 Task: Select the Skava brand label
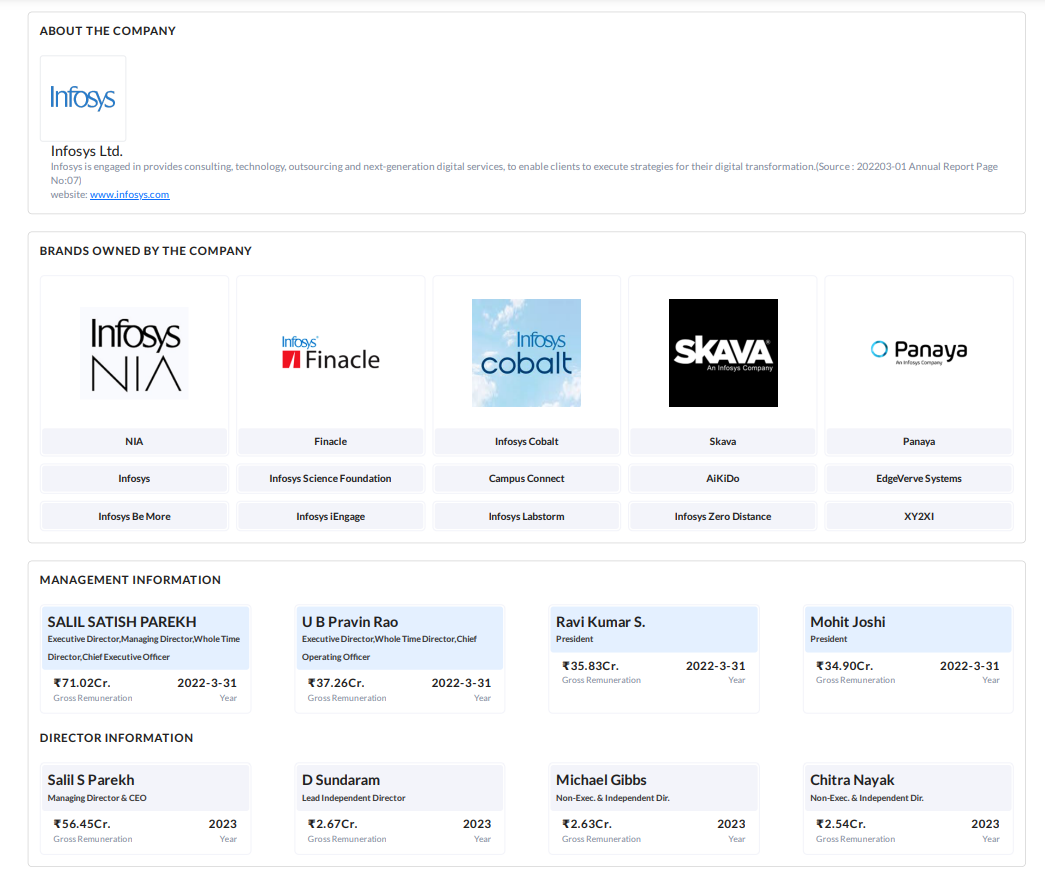pos(723,441)
